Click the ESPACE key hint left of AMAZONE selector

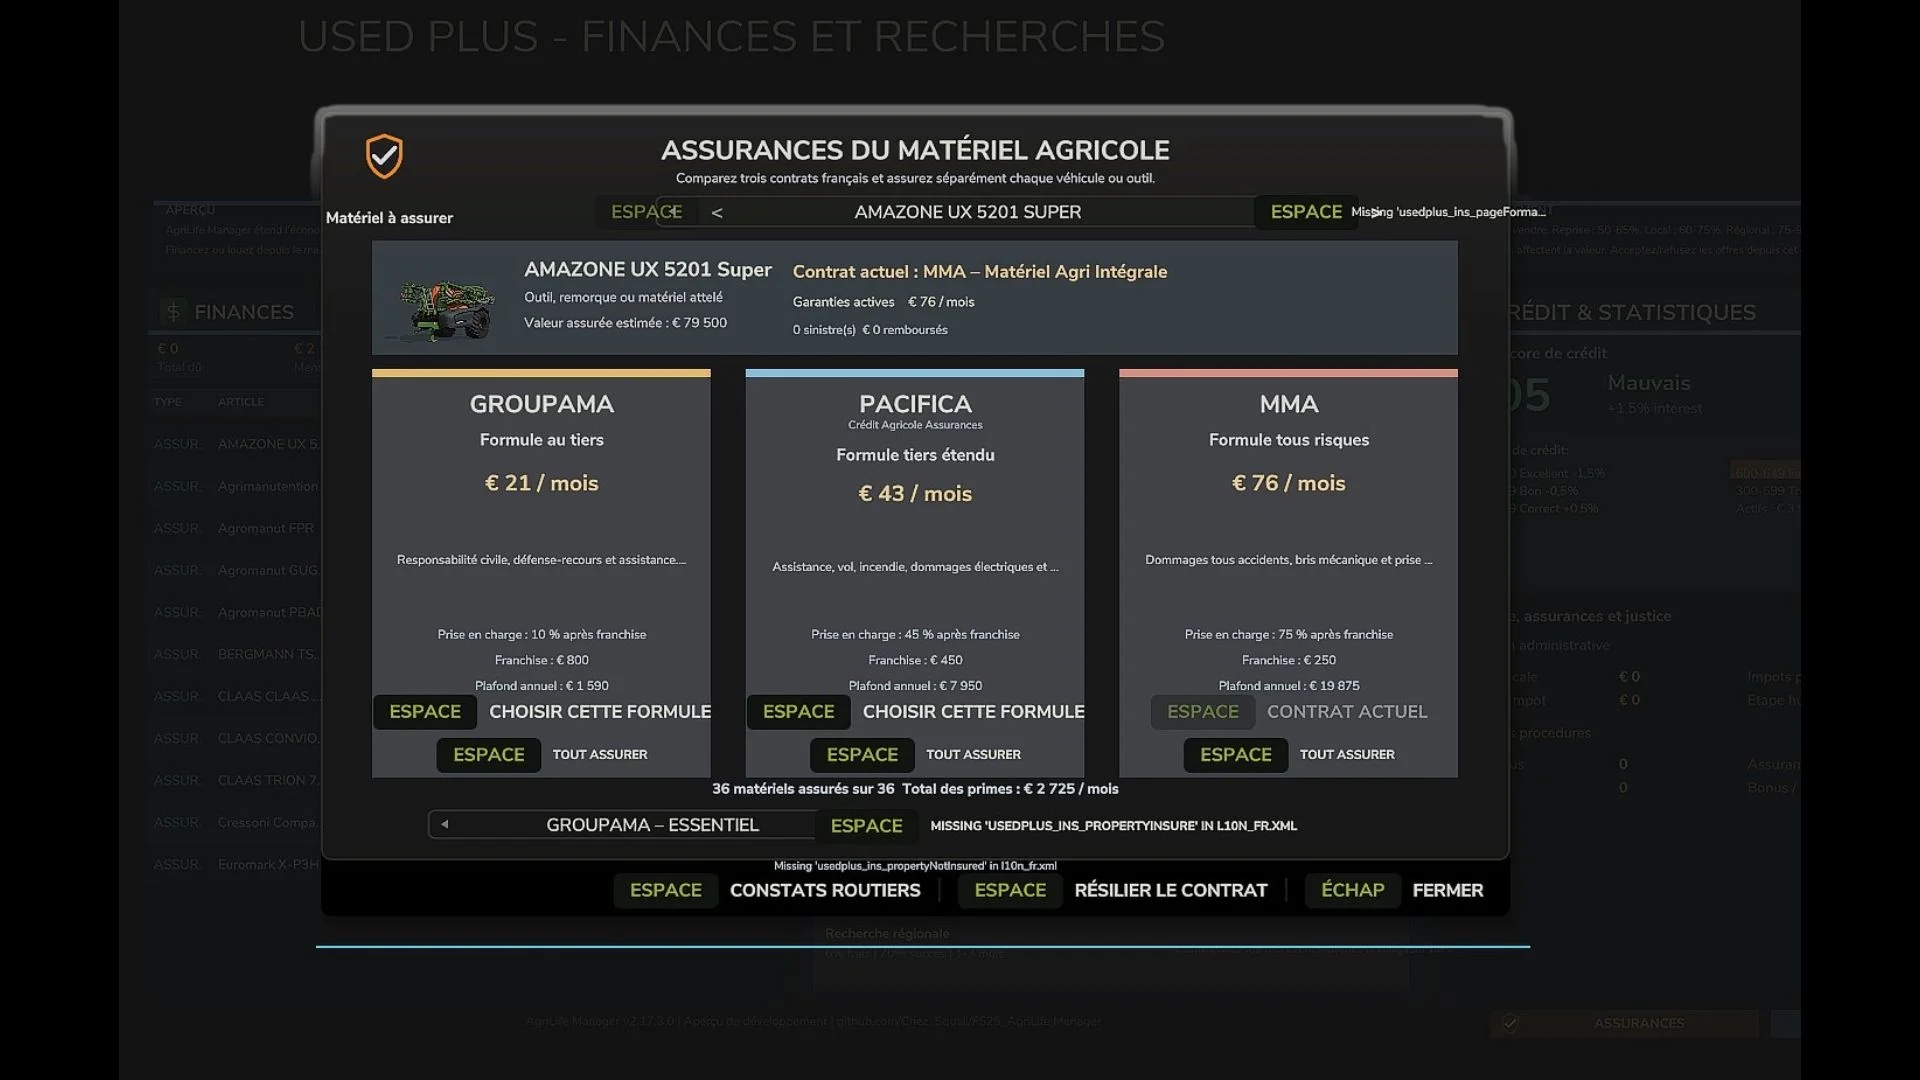[x=646, y=212]
